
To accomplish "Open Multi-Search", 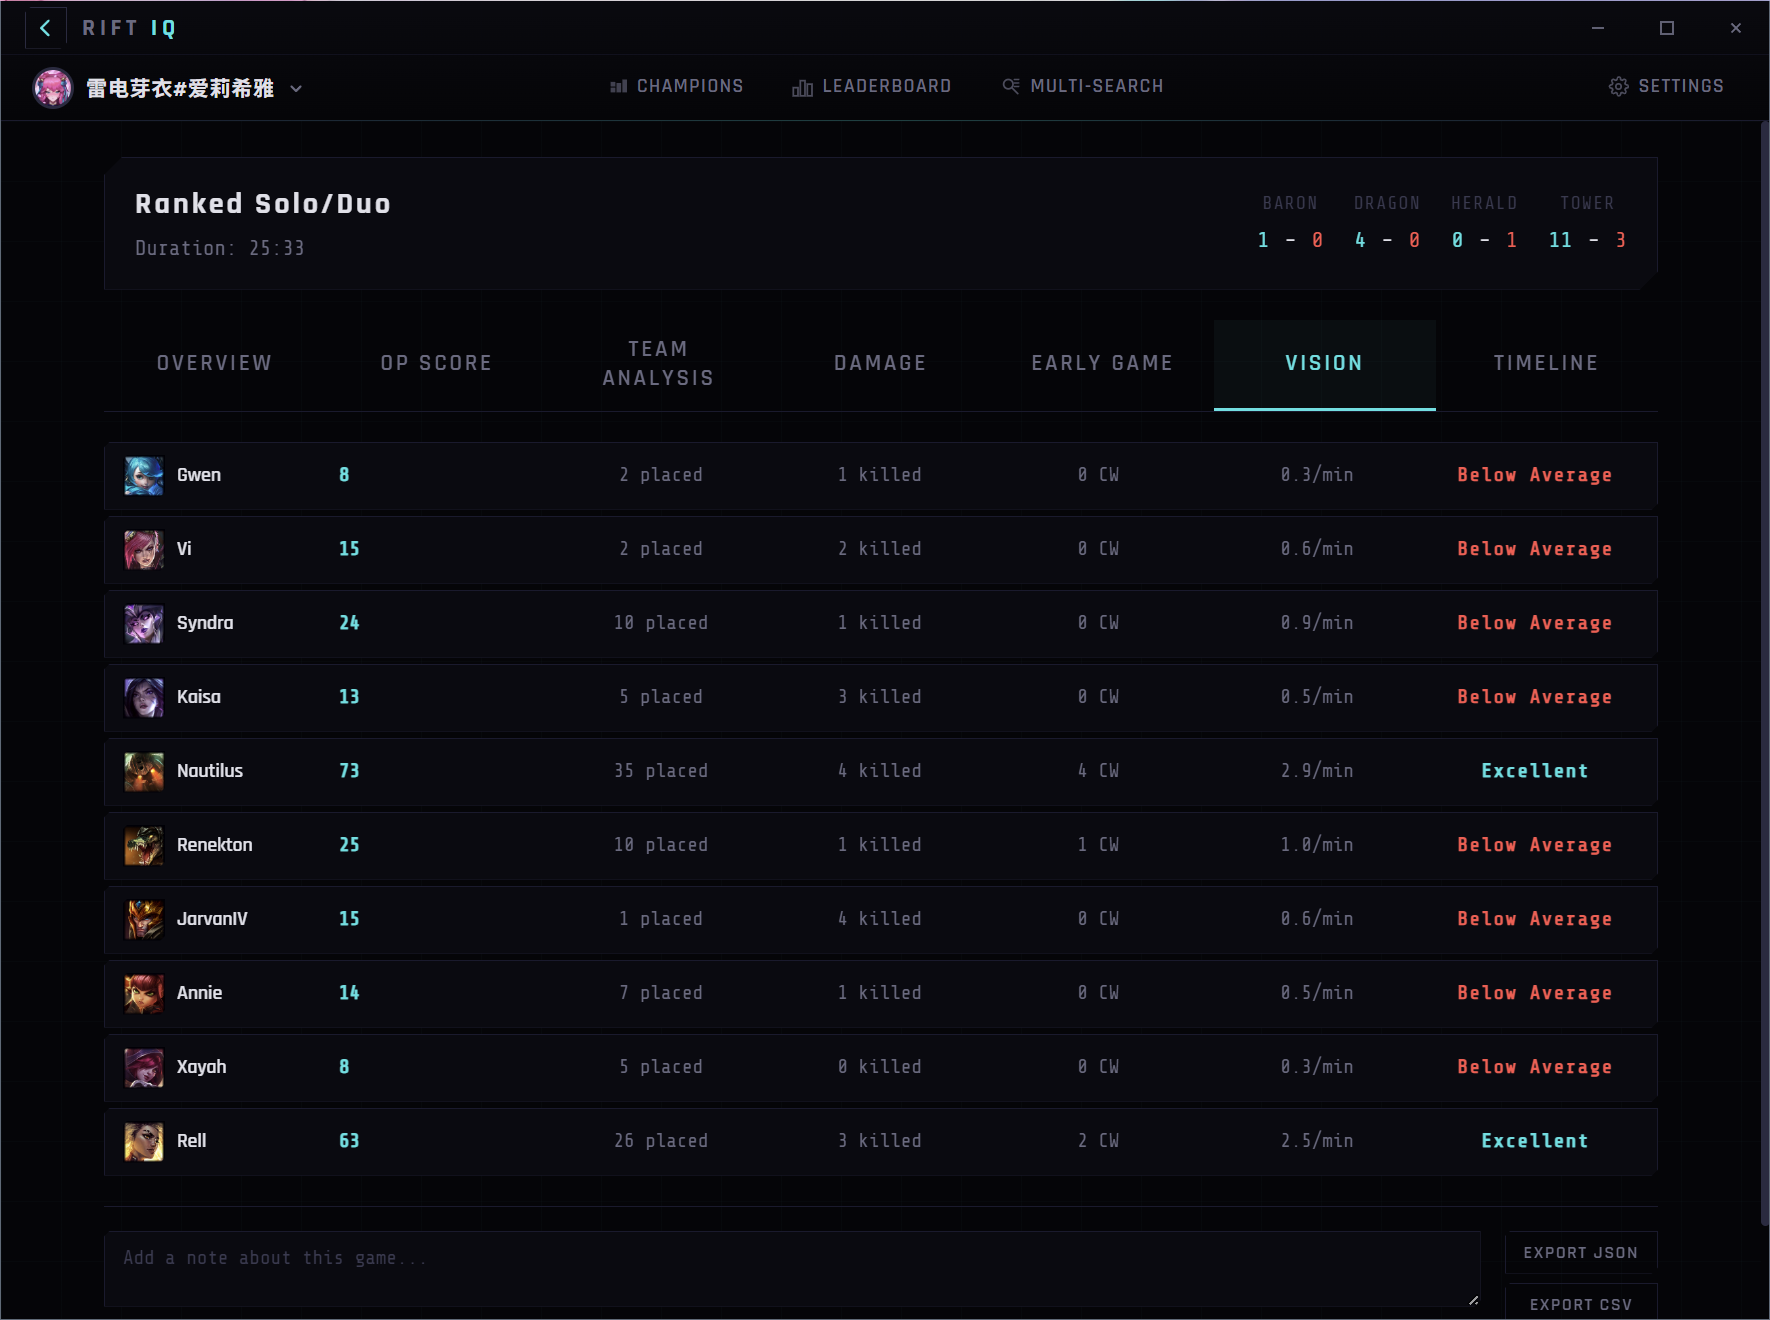I will (1083, 86).
